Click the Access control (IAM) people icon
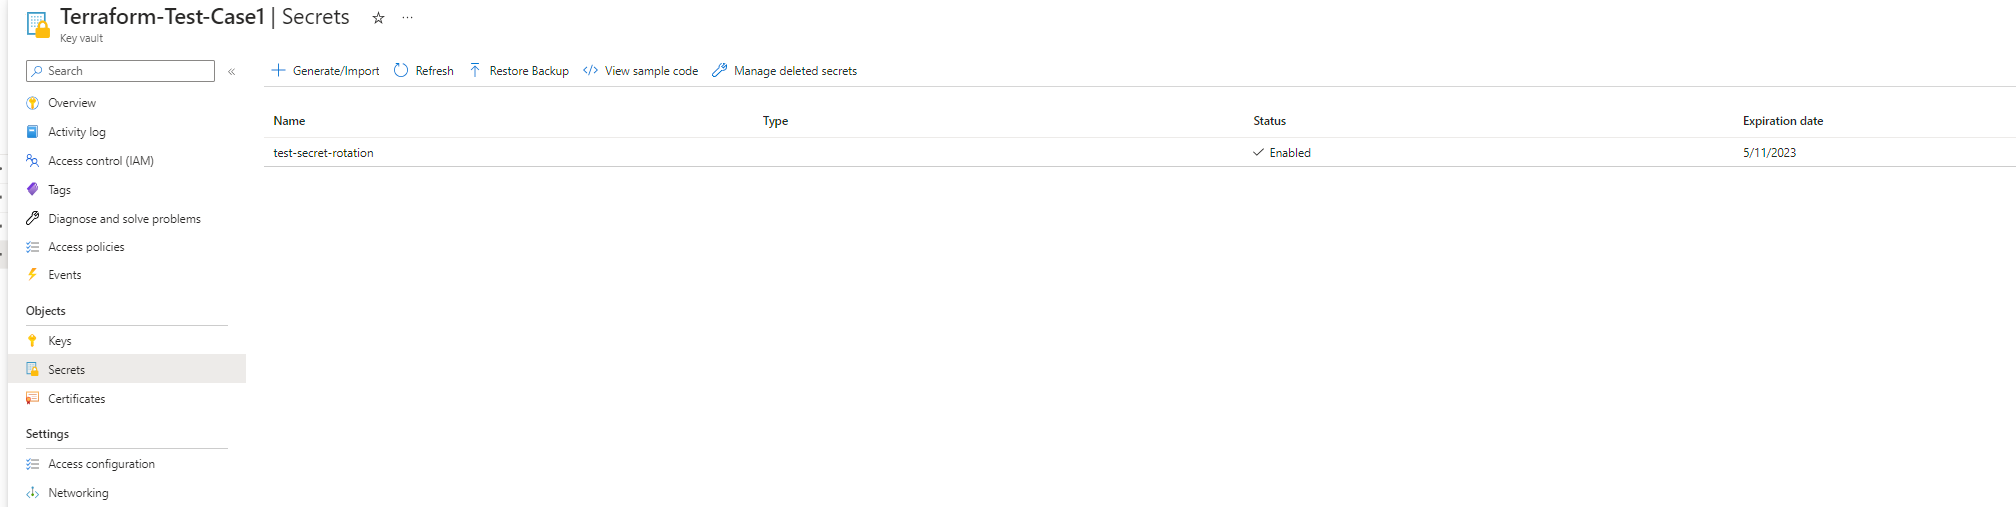 [33, 161]
